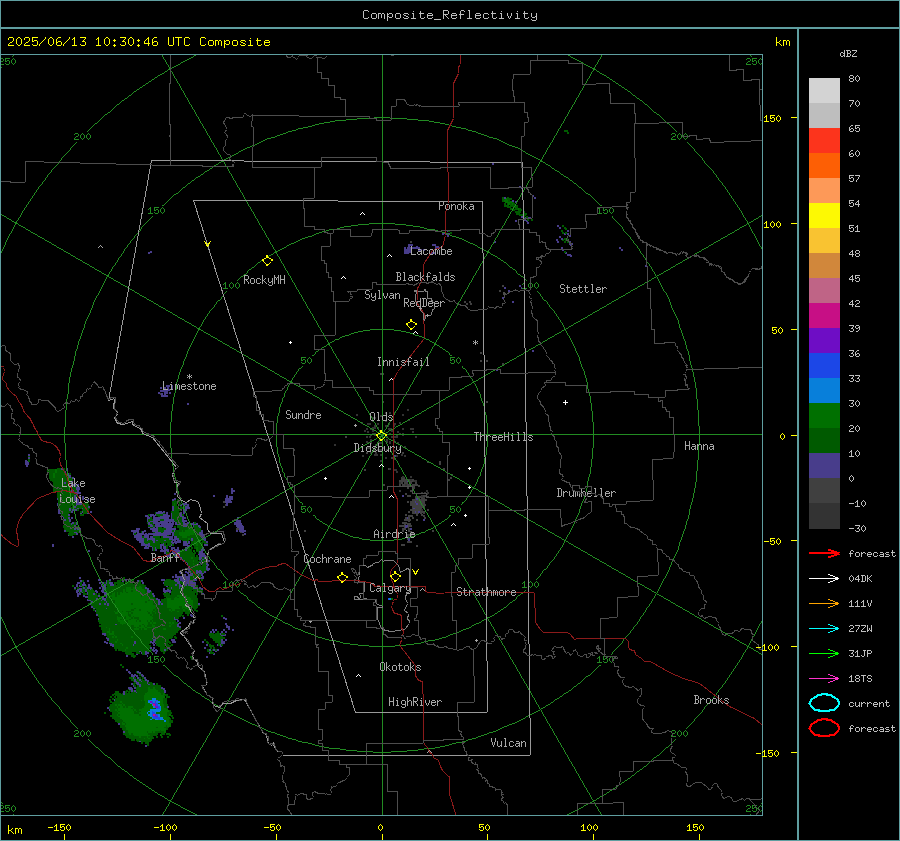The width and height of the screenshot is (900, 841).
Task: Click the yellow diamond marker near Cochrane
Action: (342, 577)
